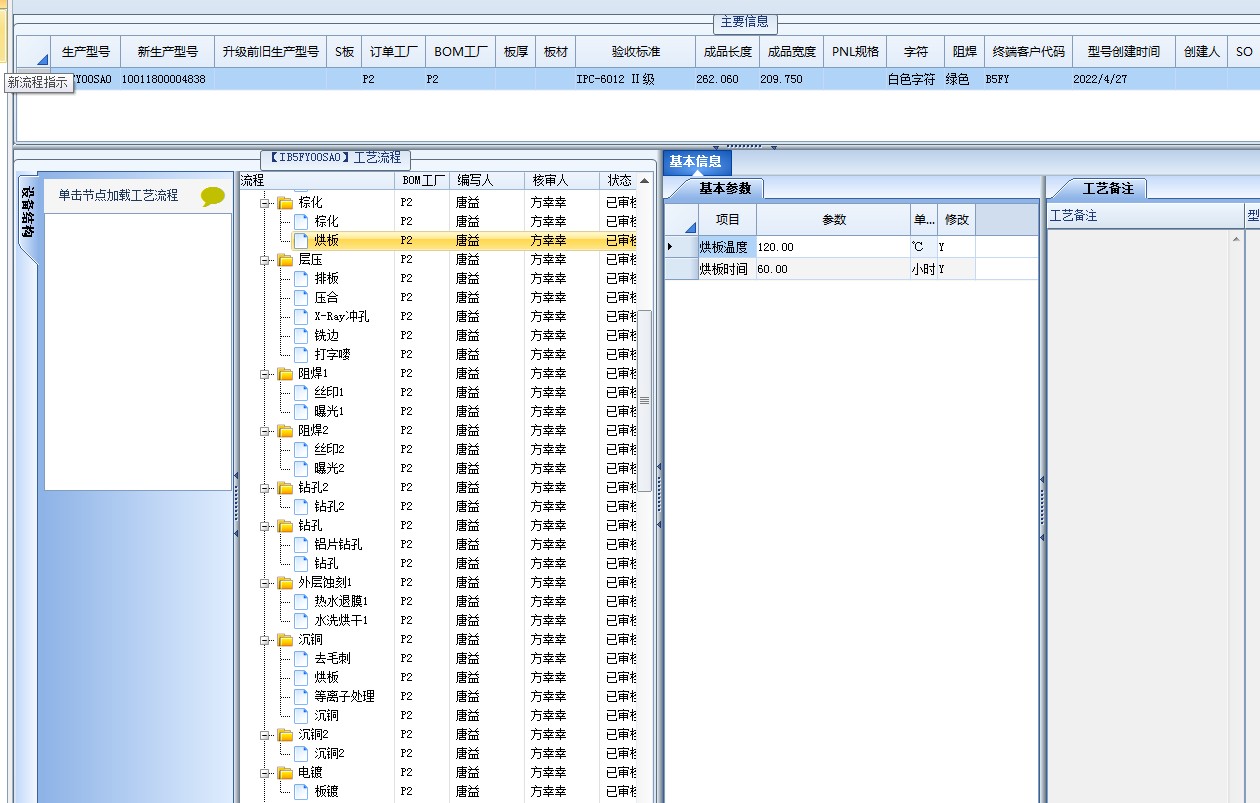Click the page icon beside 丝印2

301,449
